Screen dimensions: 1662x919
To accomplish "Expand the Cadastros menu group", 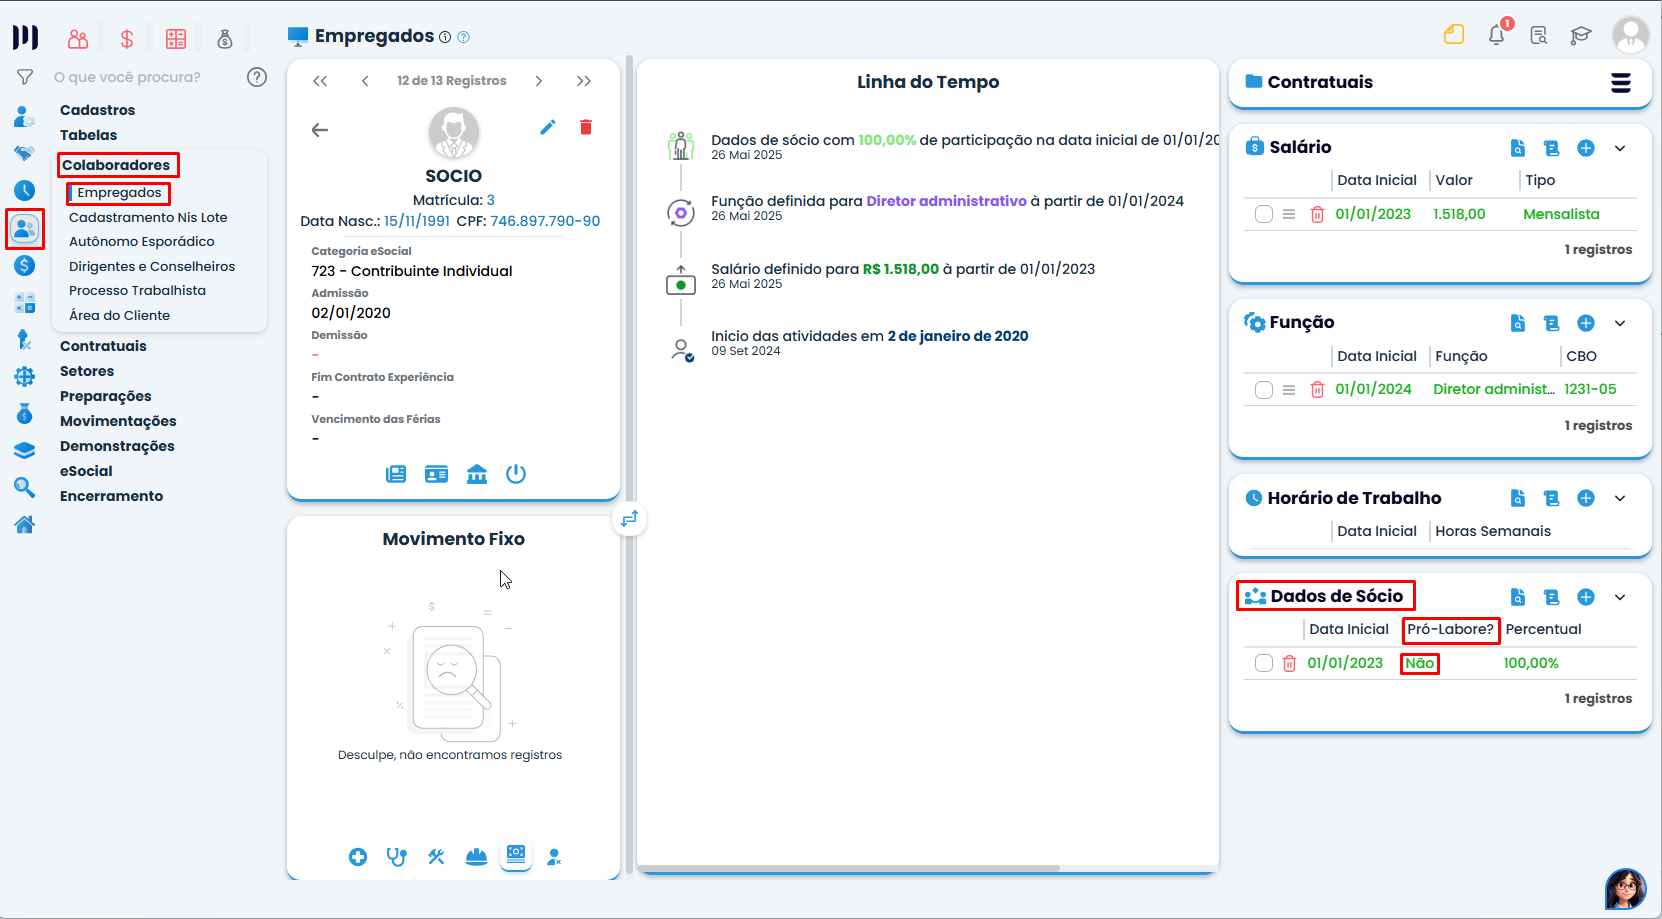I will pyautogui.click(x=97, y=110).
